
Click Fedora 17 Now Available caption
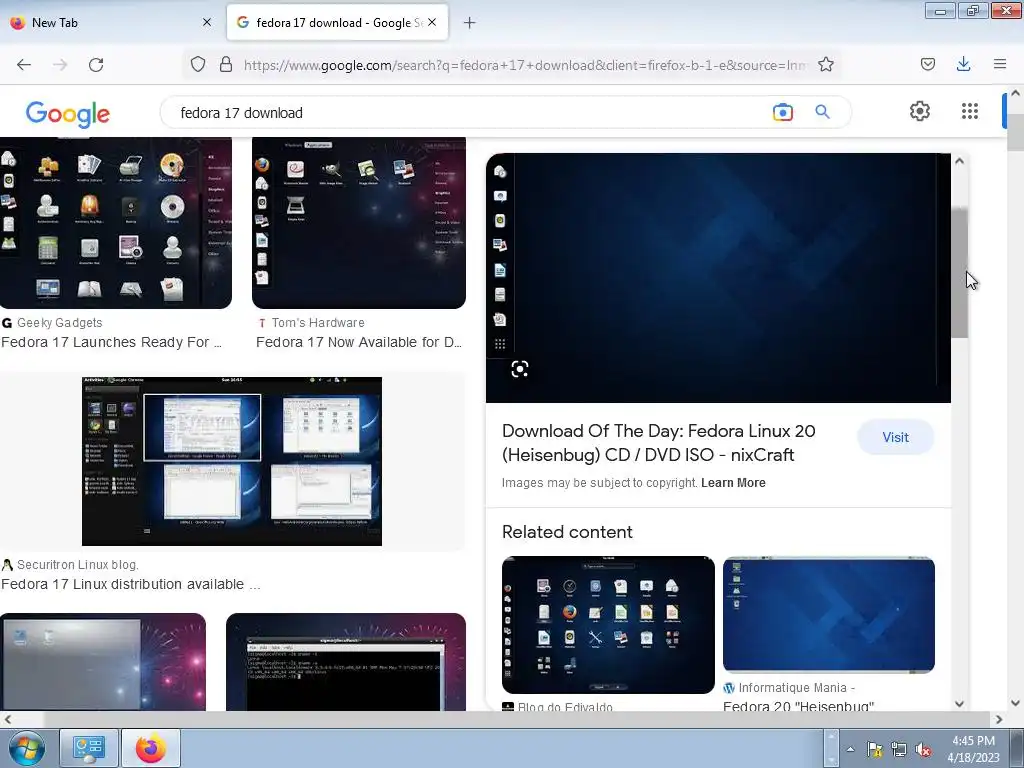(359, 342)
